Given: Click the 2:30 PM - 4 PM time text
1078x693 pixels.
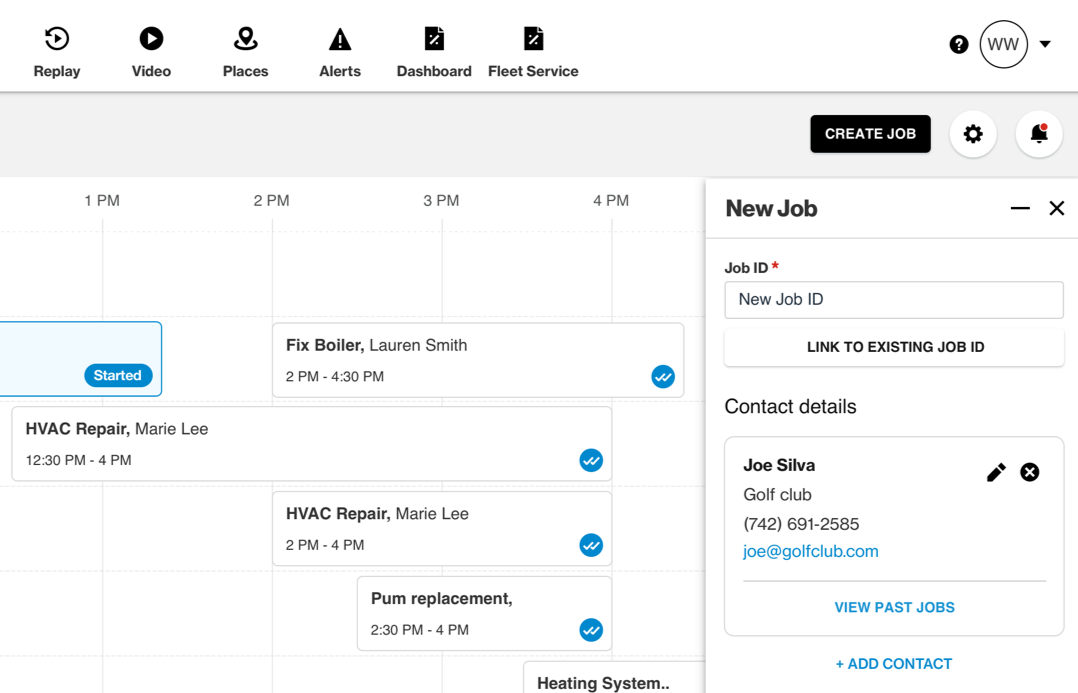Looking at the screenshot, I should pyautogui.click(x=419, y=630).
